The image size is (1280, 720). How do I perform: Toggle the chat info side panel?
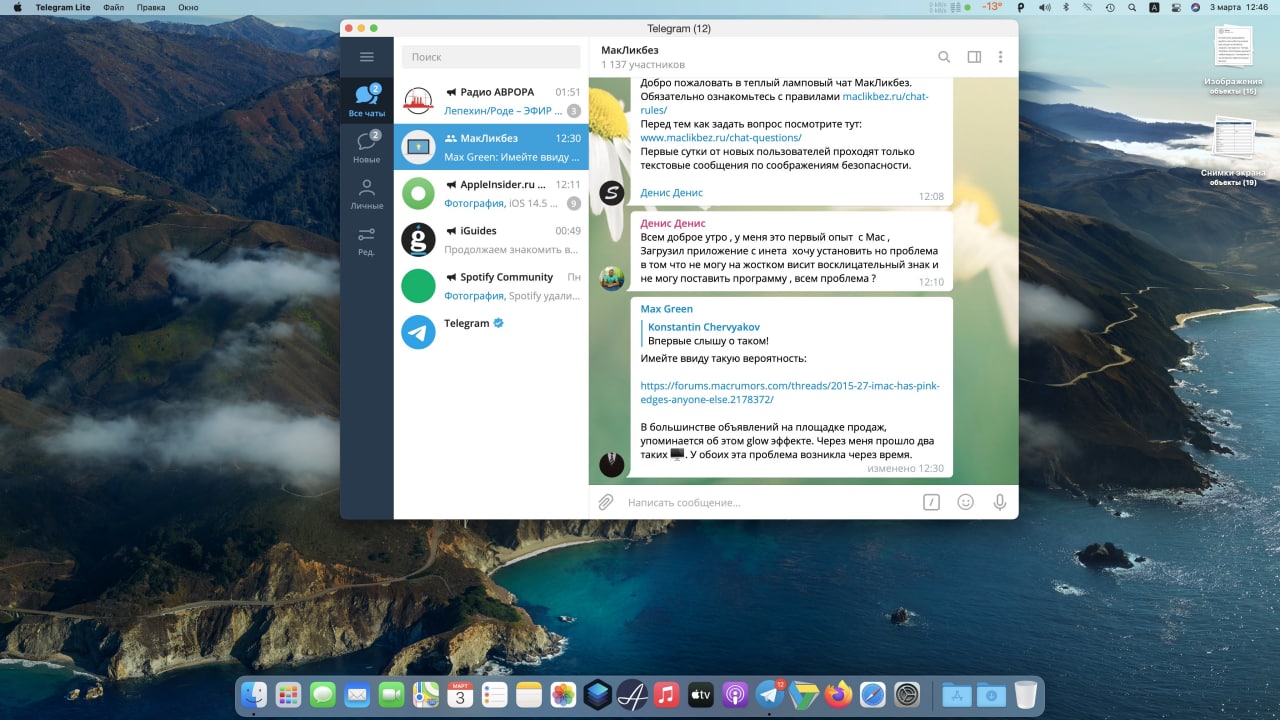click(974, 57)
